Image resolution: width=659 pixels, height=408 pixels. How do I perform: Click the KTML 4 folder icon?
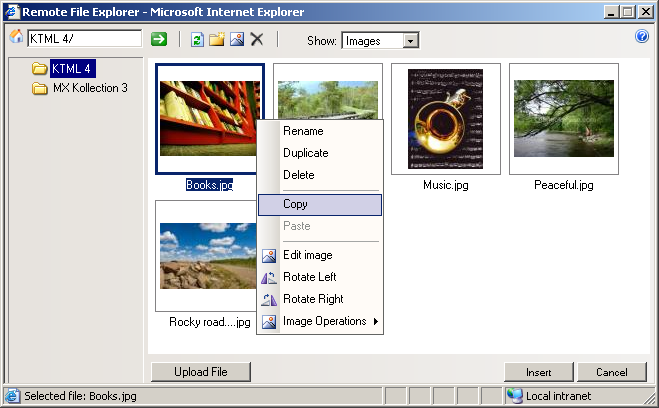coord(40,68)
